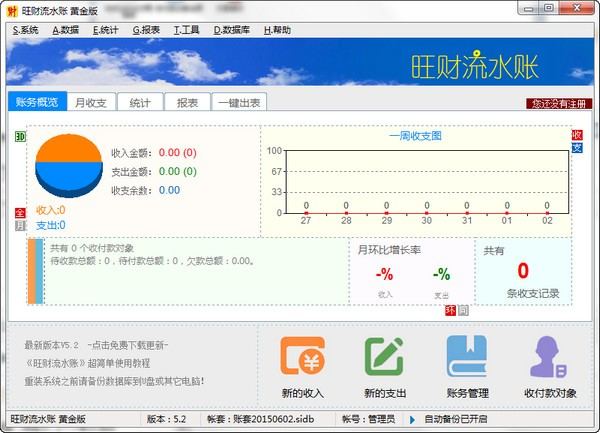Screen dimensions: 600x433
Task: Select red 环 ring-ratio icon
Action: pos(450,310)
